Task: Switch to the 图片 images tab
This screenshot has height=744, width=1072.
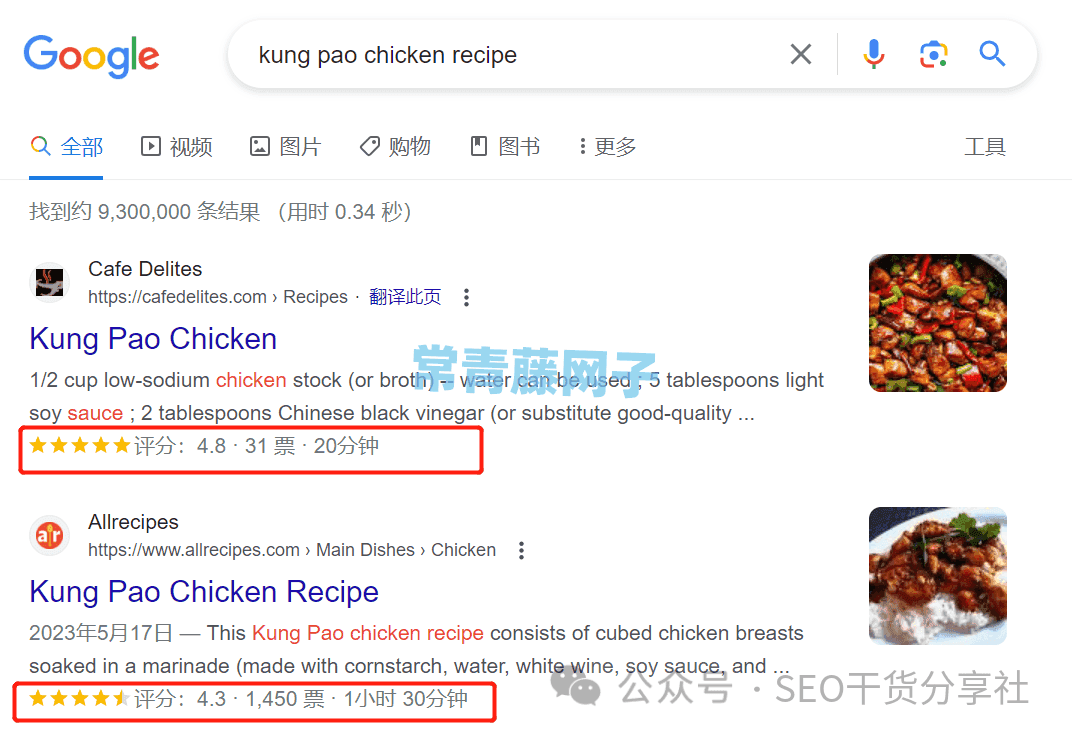Action: click(286, 146)
